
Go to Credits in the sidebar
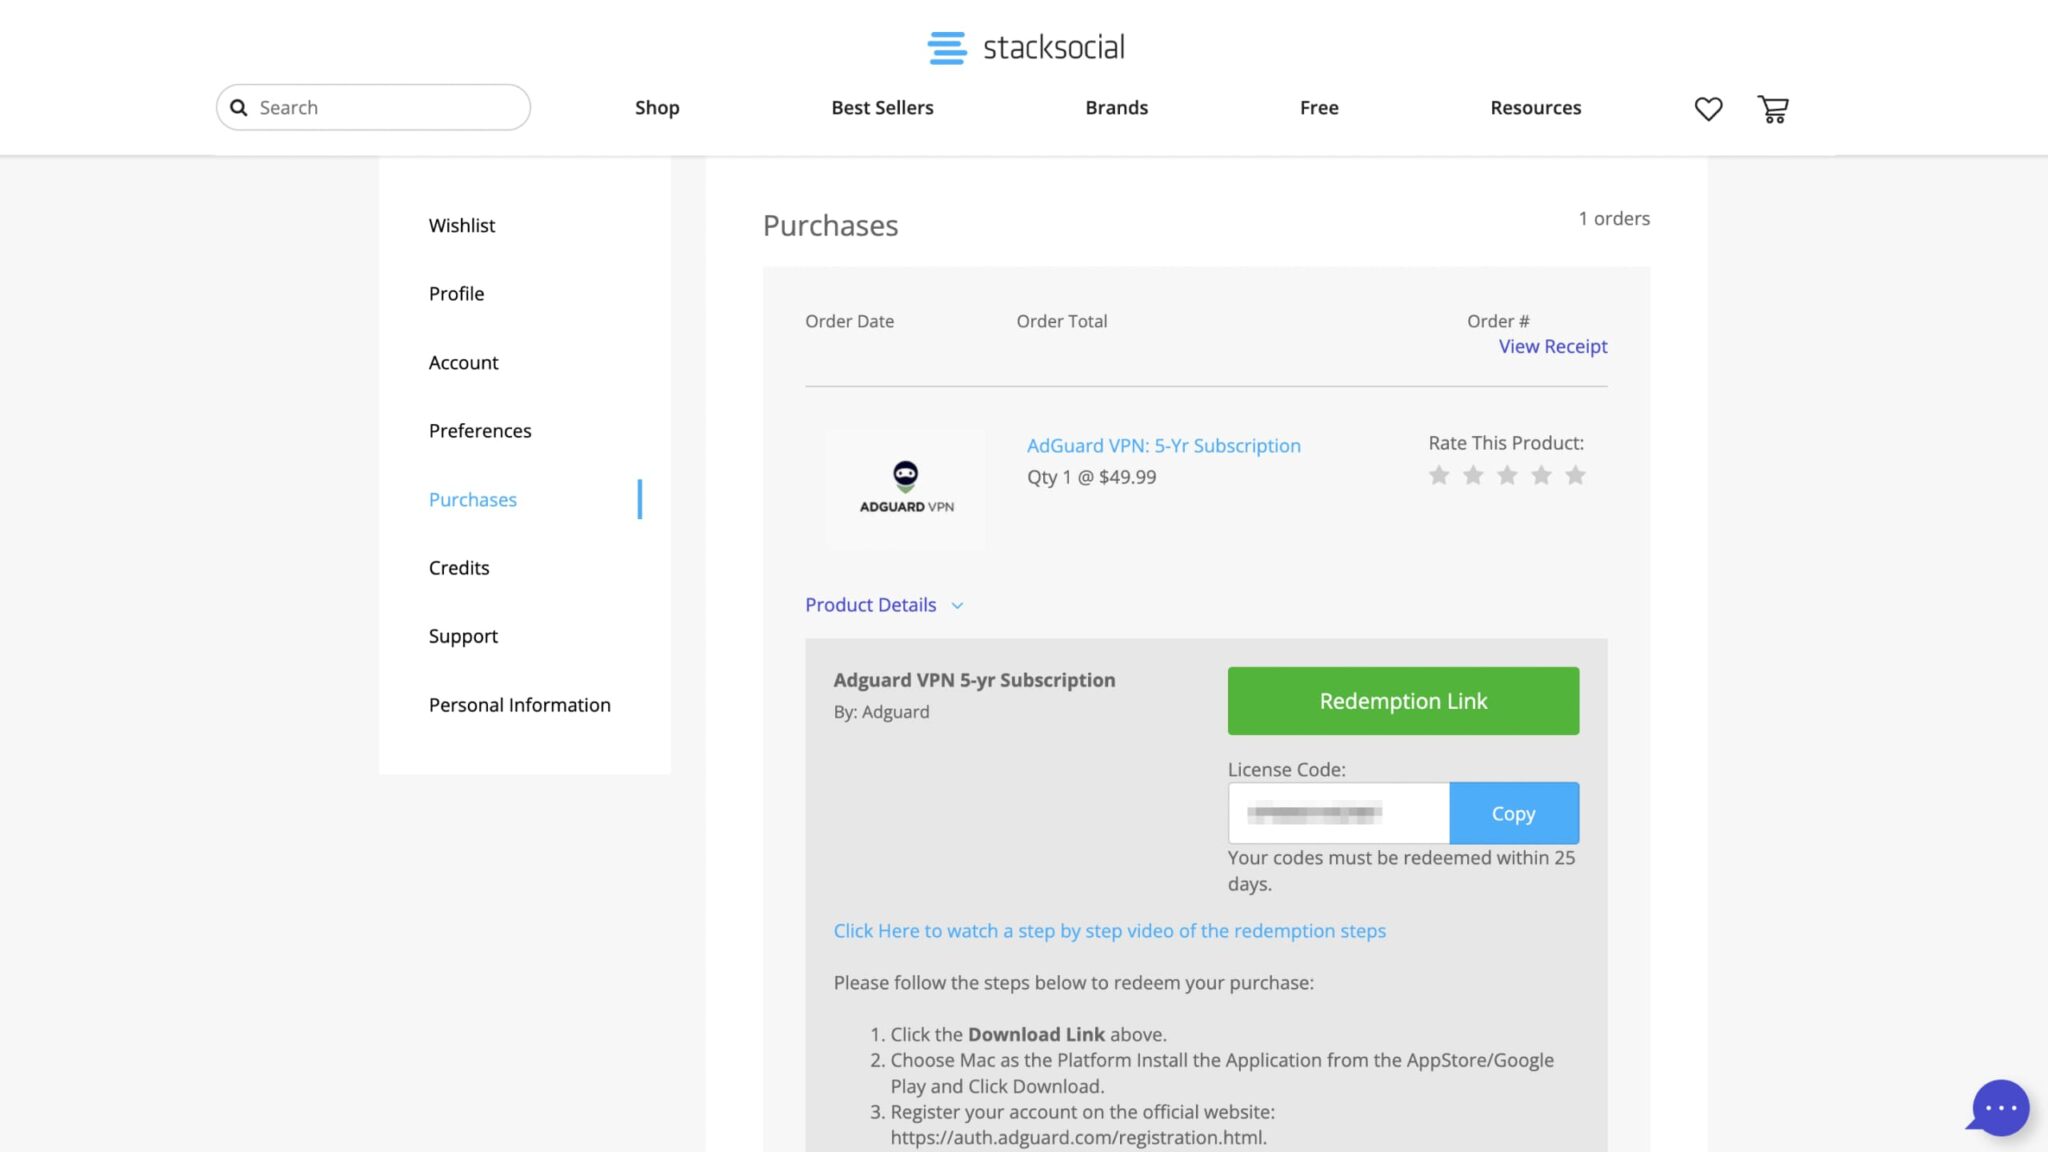(459, 567)
